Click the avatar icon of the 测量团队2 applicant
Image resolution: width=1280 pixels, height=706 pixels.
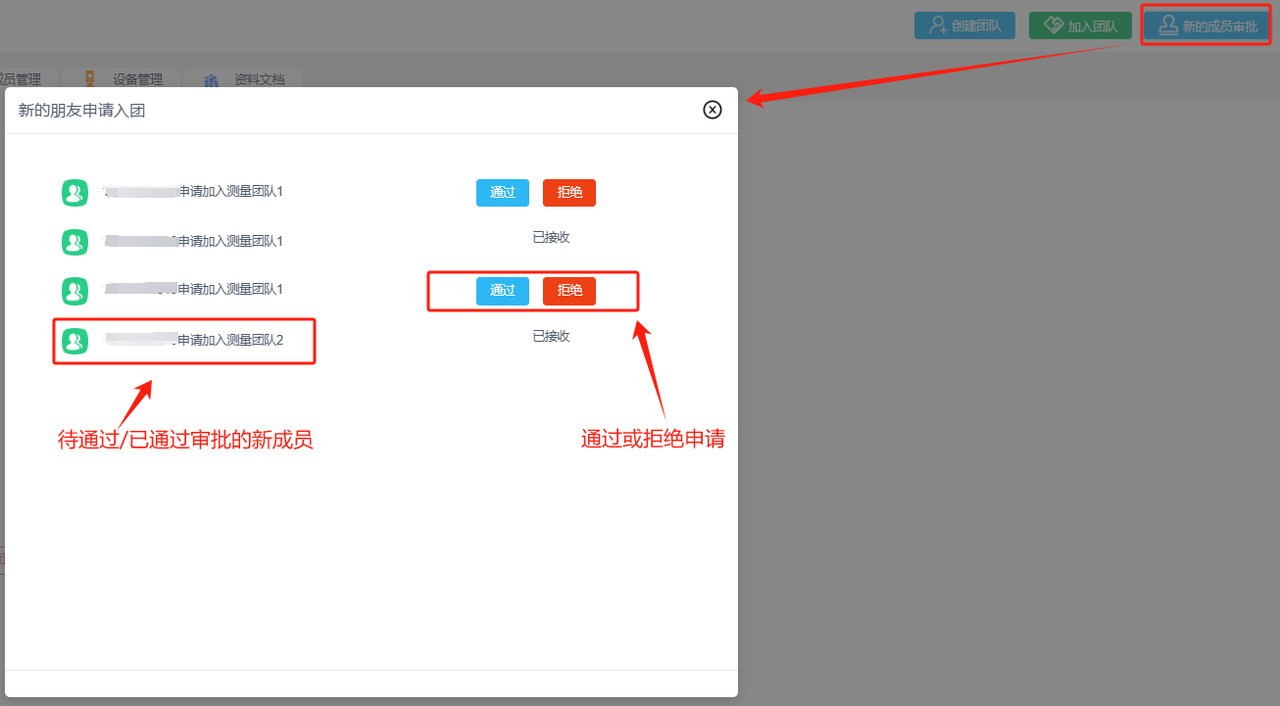coord(75,341)
